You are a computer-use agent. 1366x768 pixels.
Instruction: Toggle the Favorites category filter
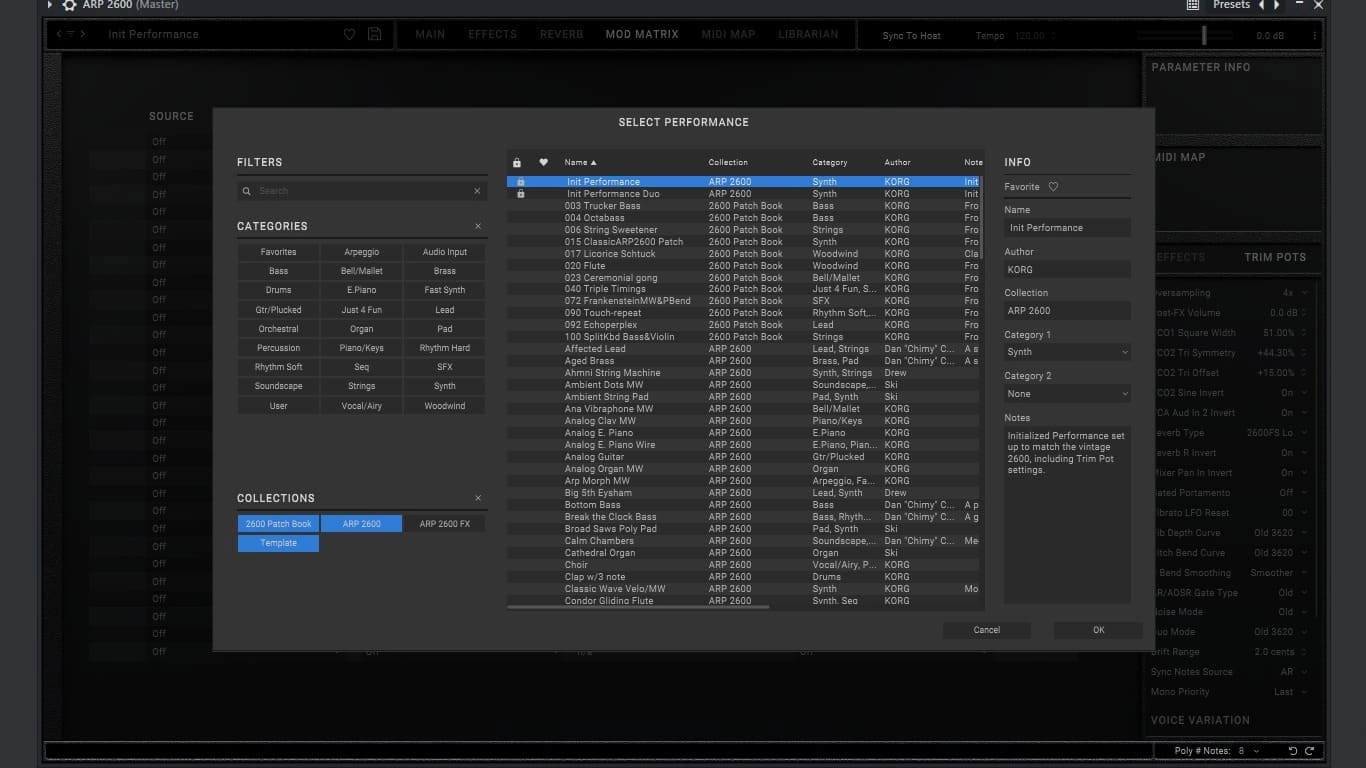(278, 252)
